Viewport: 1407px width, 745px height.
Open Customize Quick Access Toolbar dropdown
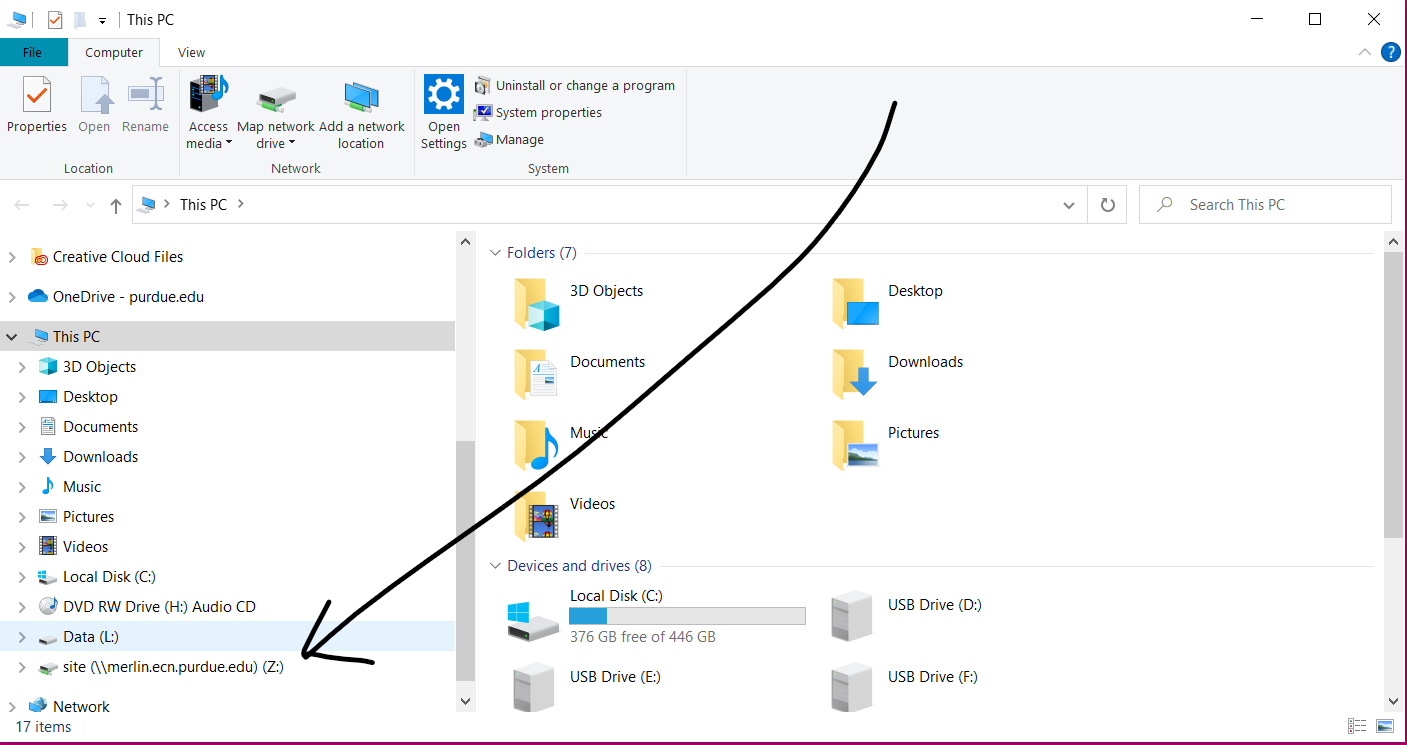point(102,20)
